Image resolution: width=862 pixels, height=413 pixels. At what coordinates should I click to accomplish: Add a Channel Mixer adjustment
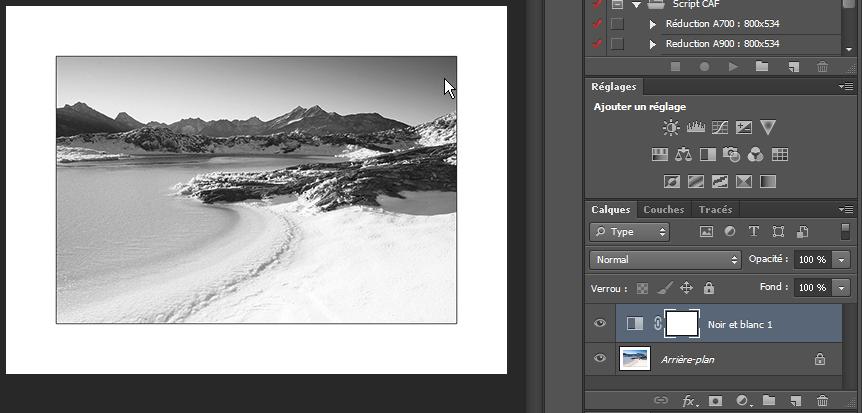[x=755, y=155]
